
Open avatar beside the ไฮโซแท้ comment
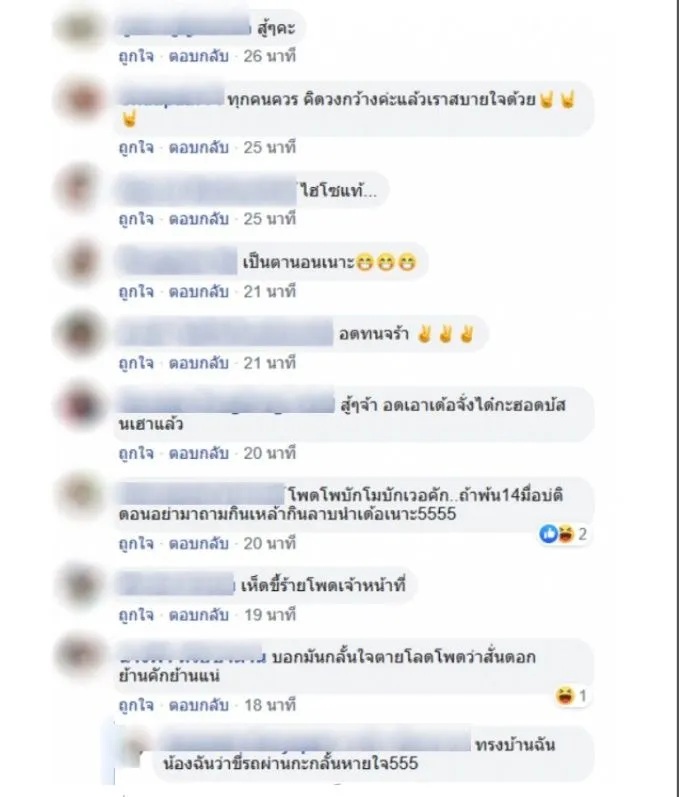pos(79,189)
